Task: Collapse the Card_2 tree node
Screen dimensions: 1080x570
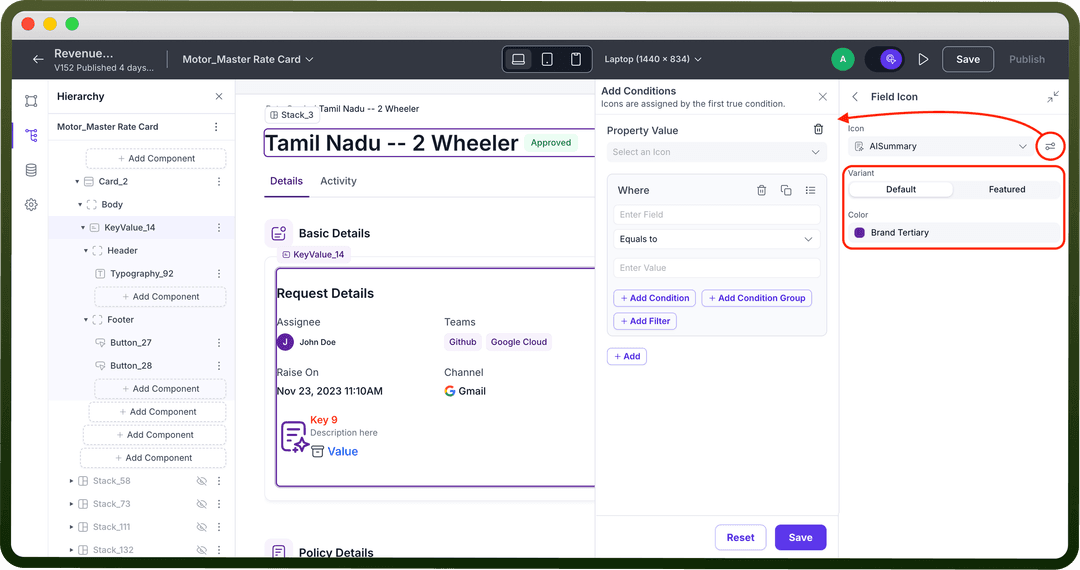Action: tap(77, 182)
